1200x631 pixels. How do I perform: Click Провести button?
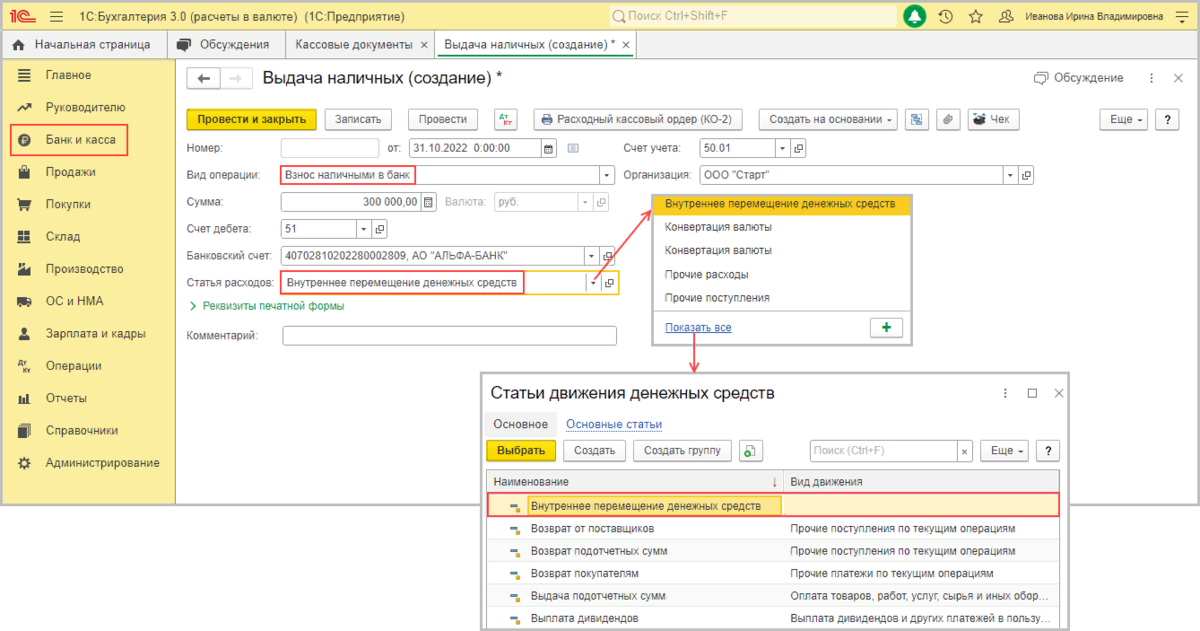click(x=443, y=119)
